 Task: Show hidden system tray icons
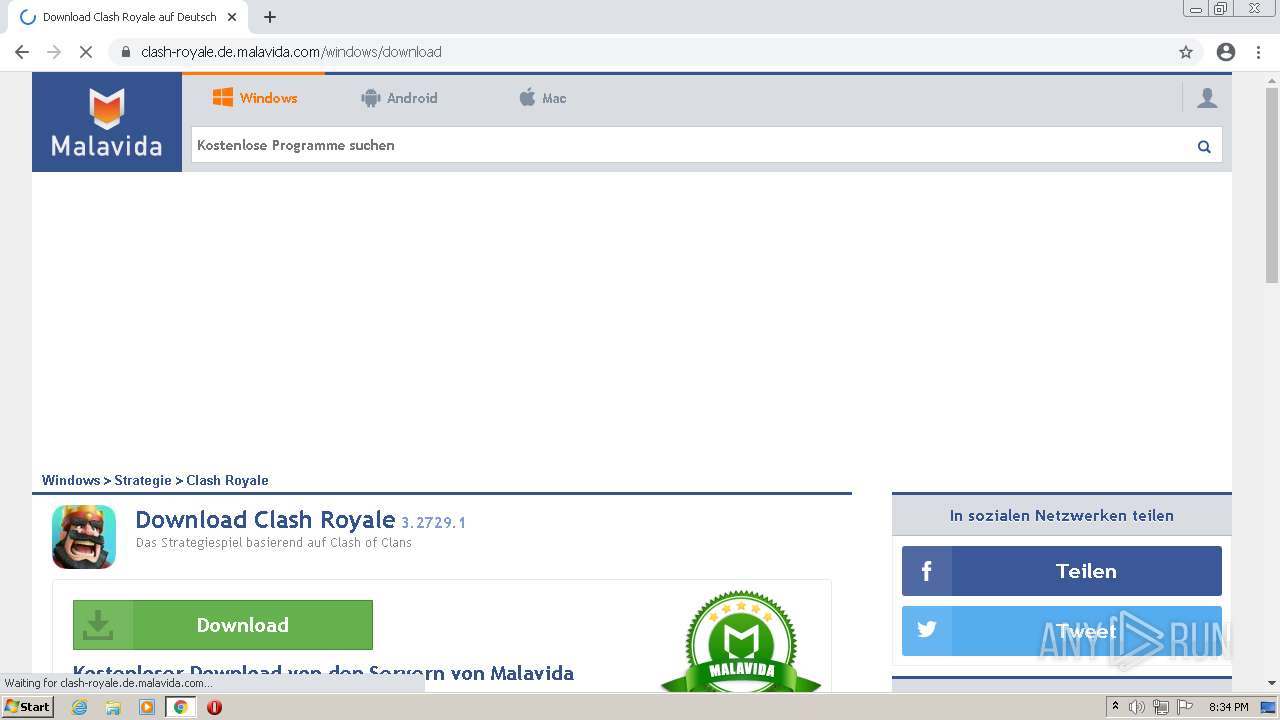1116,707
